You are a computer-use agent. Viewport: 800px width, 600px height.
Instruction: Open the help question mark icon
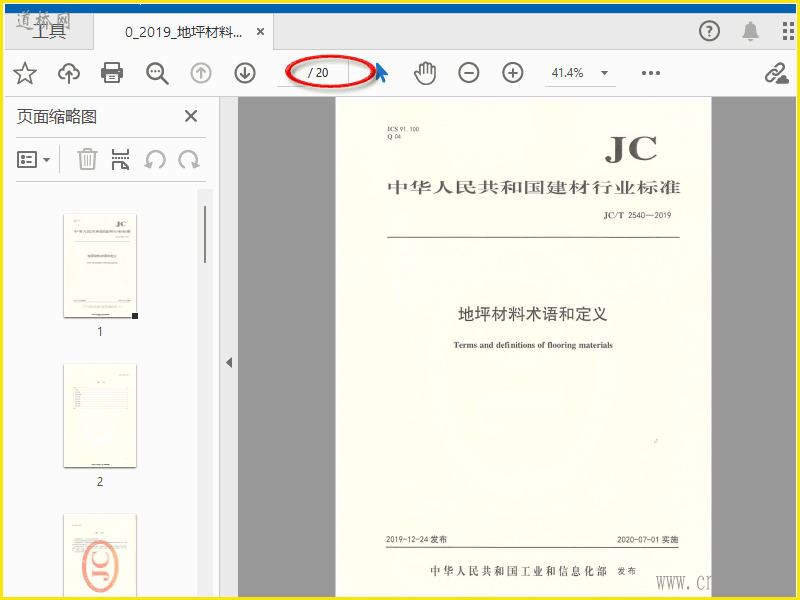click(709, 31)
